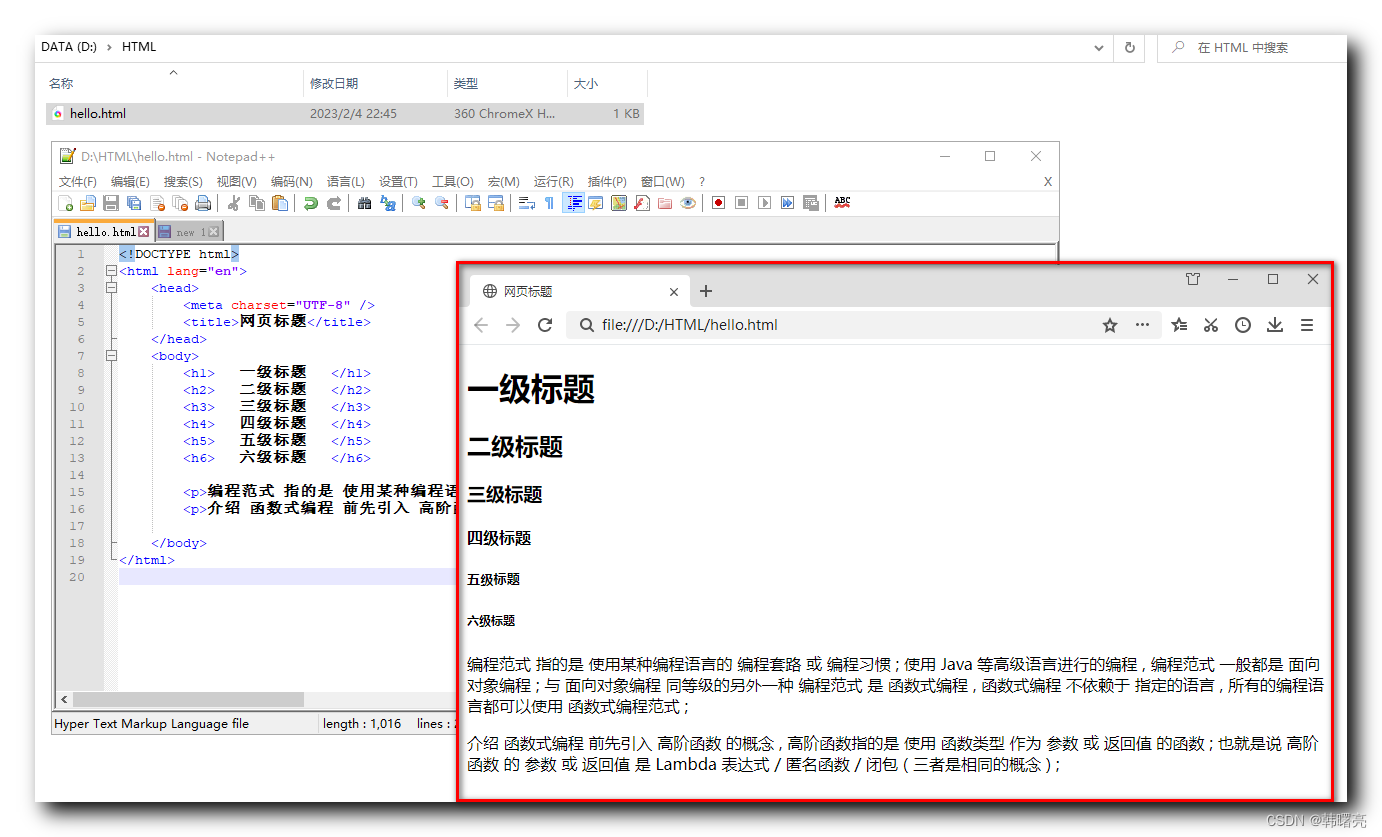Stop macro recording with the square icon
1382x837 pixels.
(x=741, y=203)
